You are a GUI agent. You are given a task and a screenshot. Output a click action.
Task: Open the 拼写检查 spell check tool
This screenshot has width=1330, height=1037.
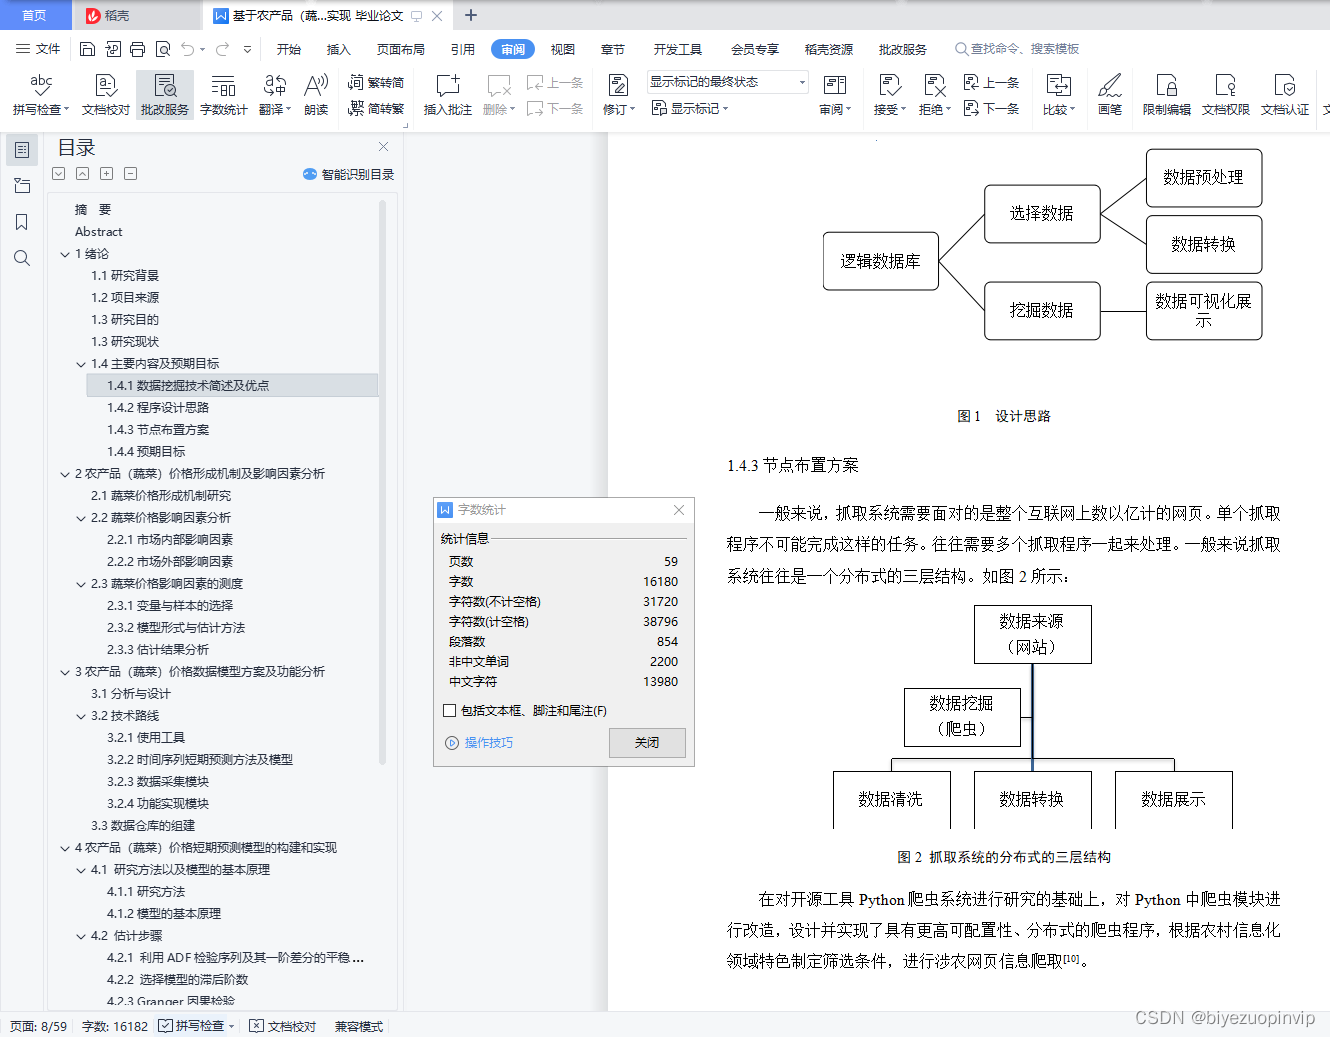click(x=41, y=95)
